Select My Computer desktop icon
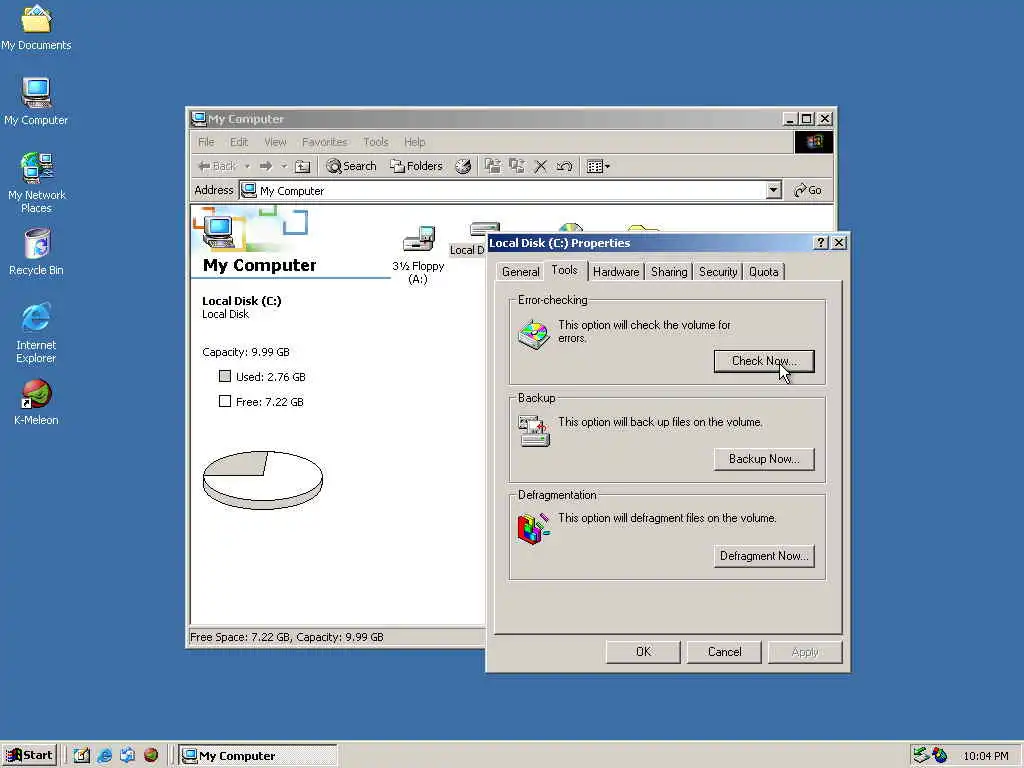This screenshot has width=1024, height=768. coord(36,101)
